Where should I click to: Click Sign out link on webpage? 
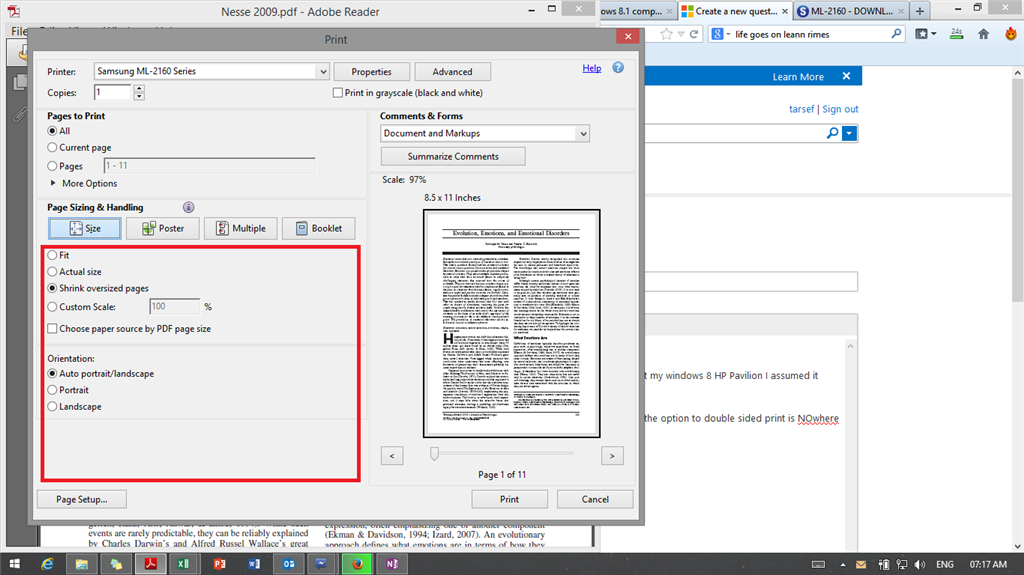[840, 109]
